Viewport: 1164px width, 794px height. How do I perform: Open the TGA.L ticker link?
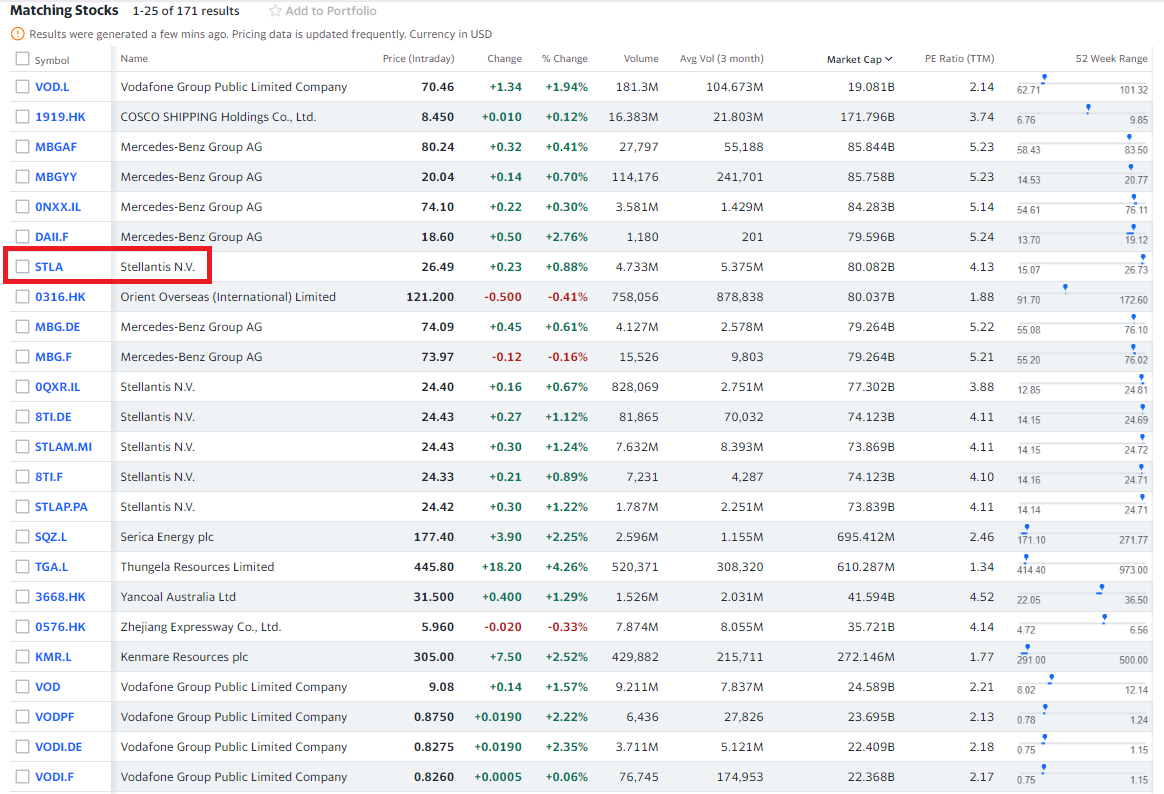pos(51,567)
